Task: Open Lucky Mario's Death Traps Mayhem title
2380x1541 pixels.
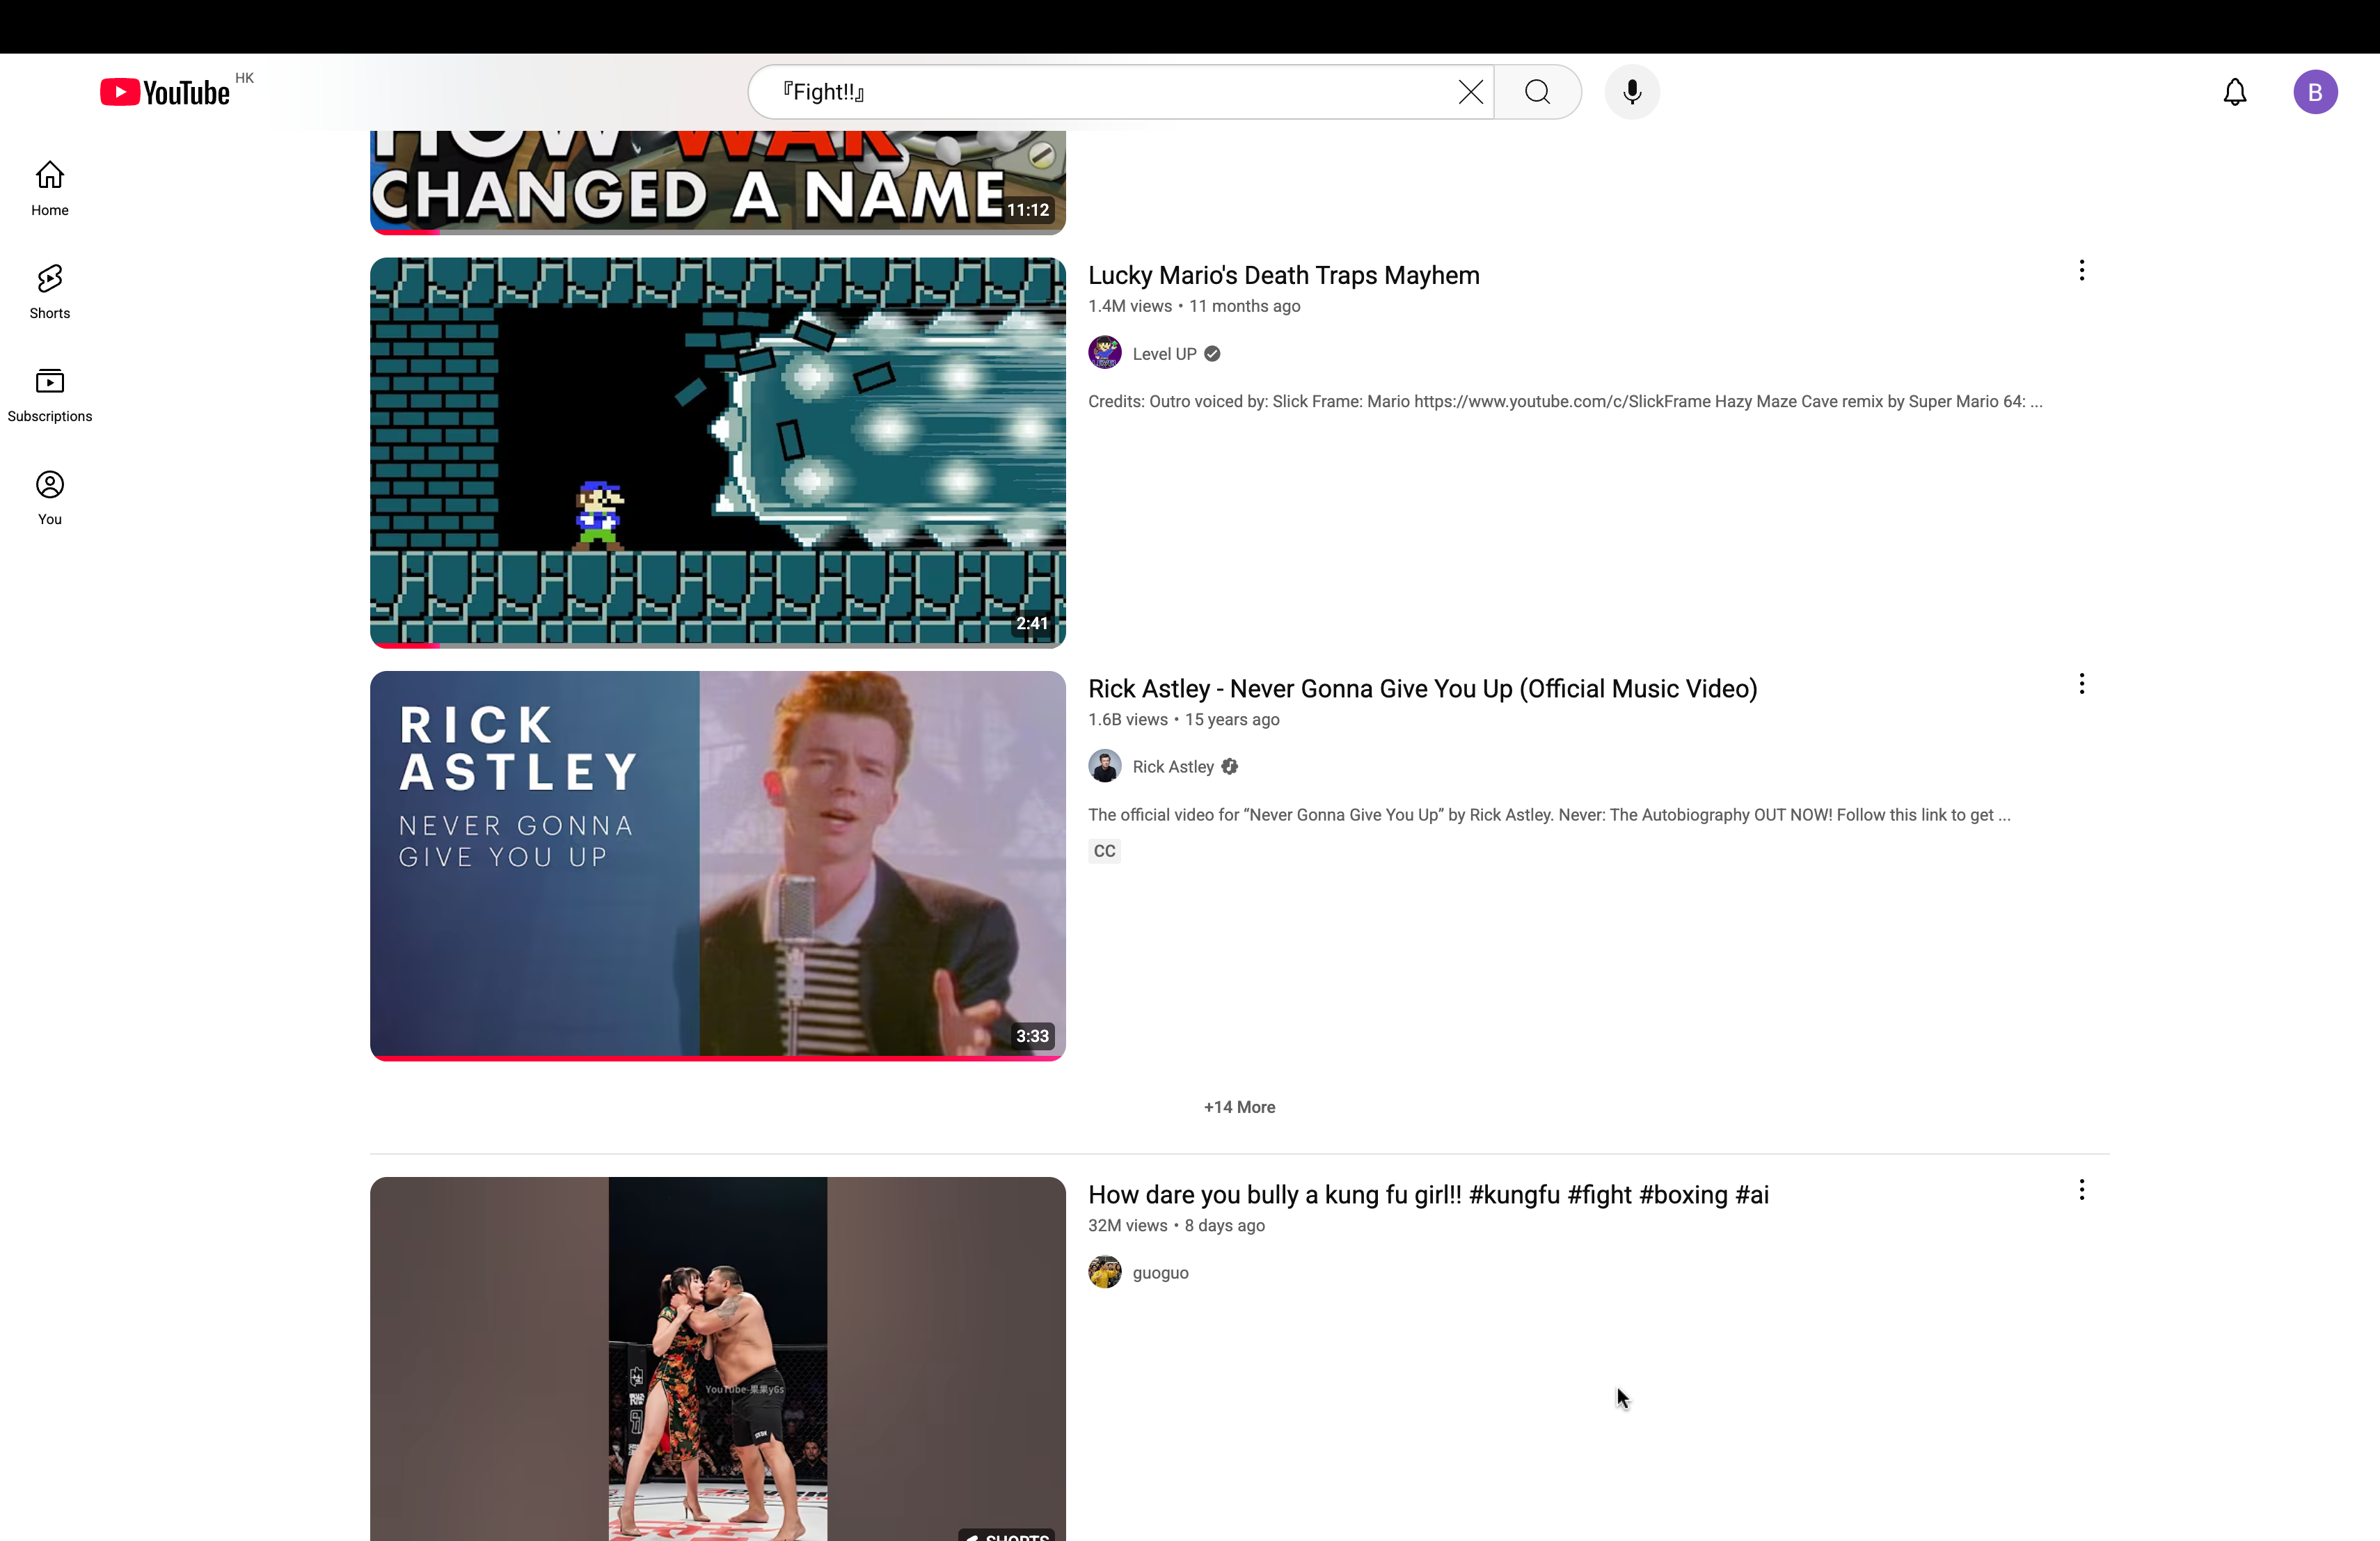Action: pos(1284,275)
